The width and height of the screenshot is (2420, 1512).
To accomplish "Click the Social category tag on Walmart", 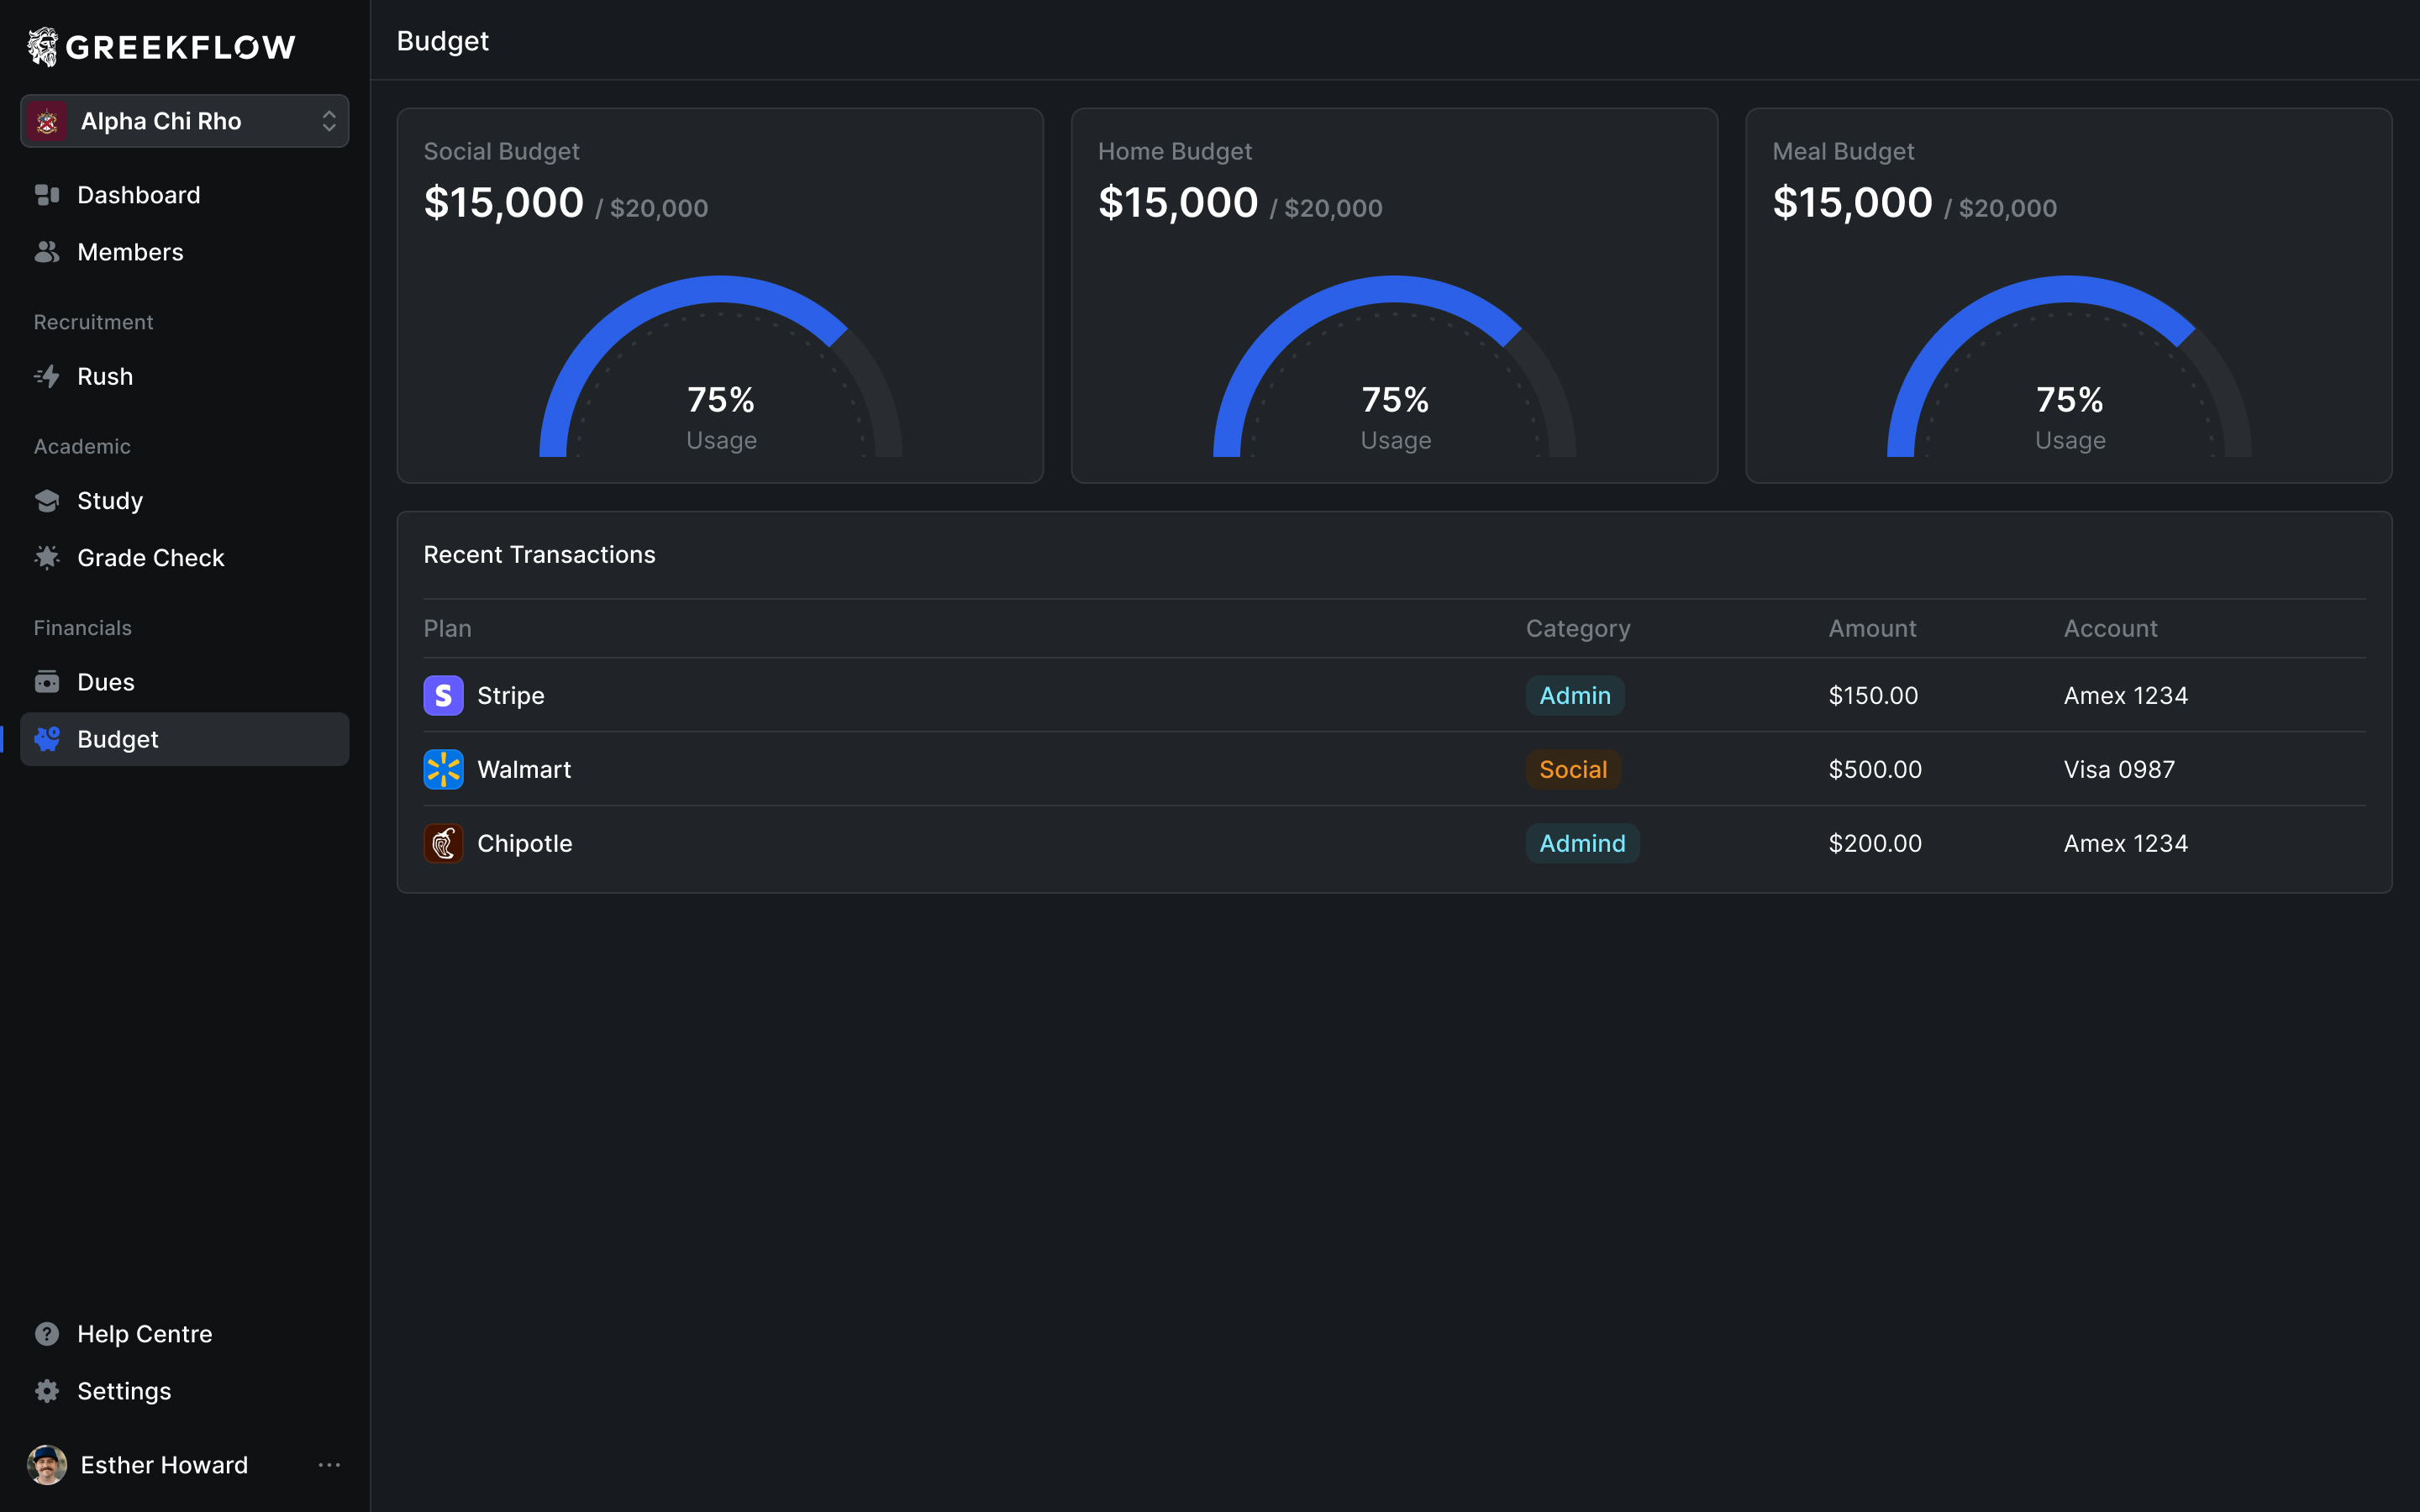I will 1572,769.
